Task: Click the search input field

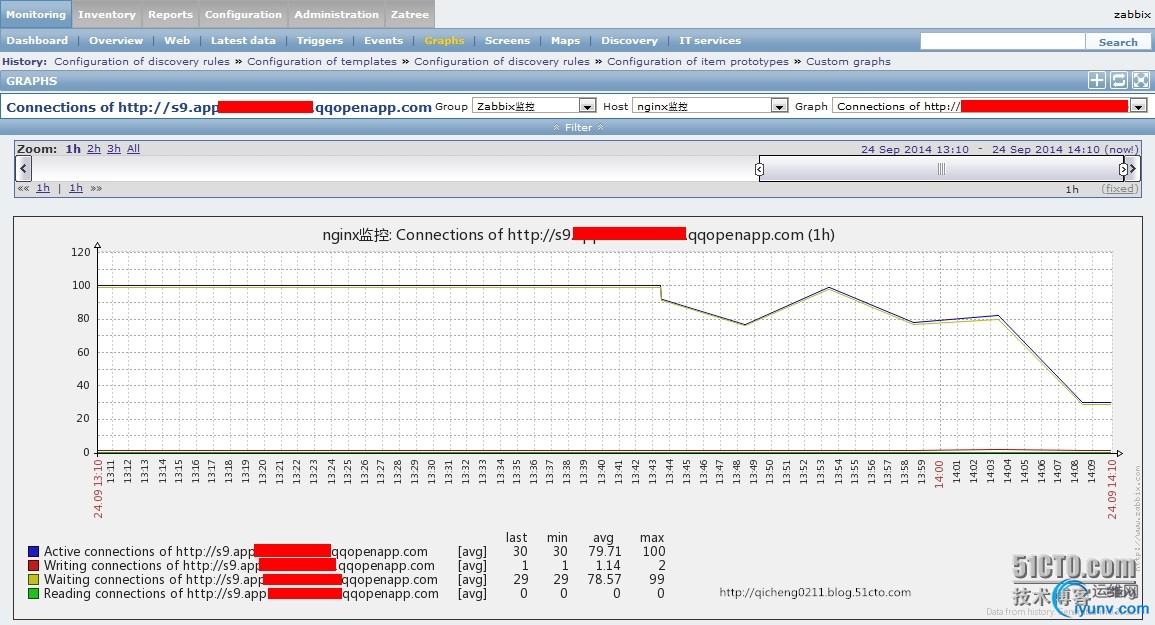Action: click(x=1003, y=41)
